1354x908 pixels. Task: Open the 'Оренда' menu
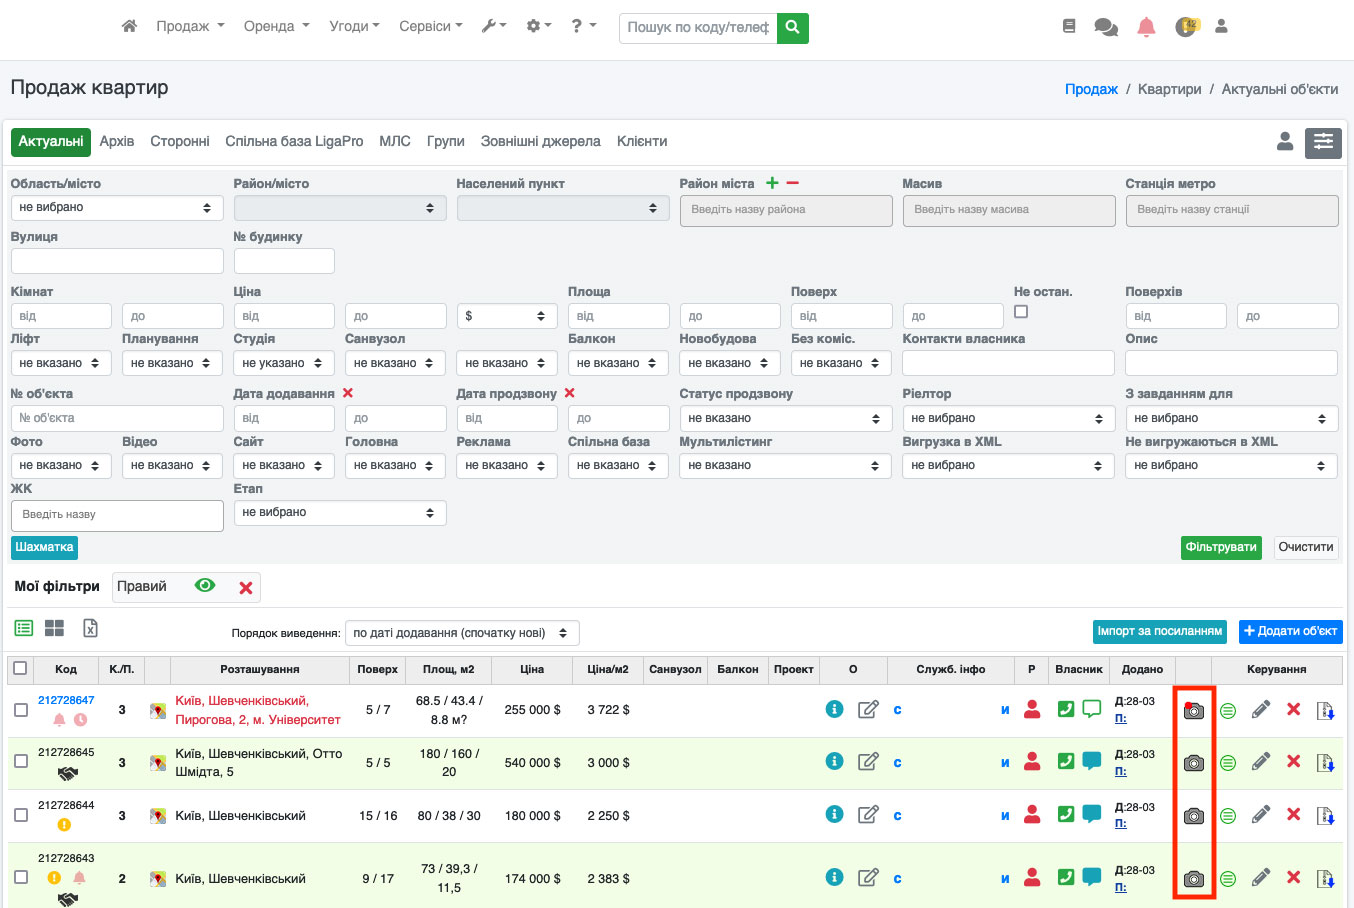277,27
